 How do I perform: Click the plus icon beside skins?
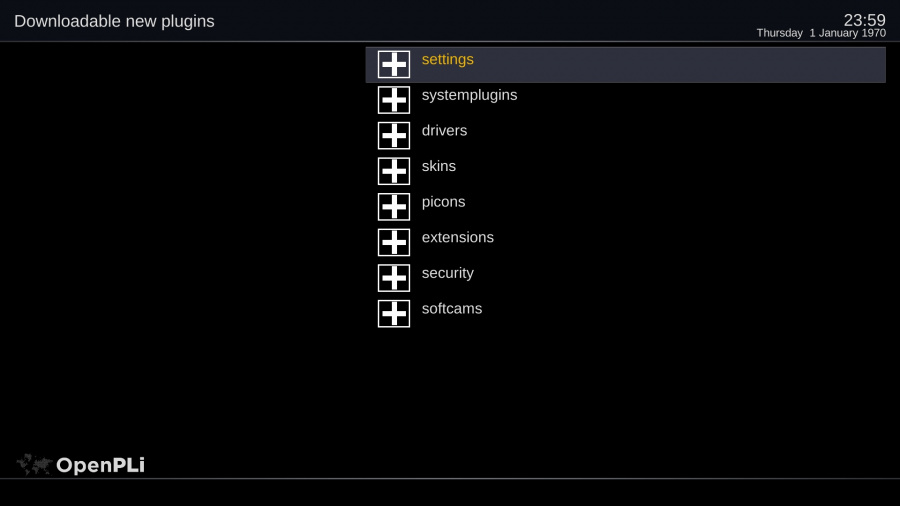(394, 171)
